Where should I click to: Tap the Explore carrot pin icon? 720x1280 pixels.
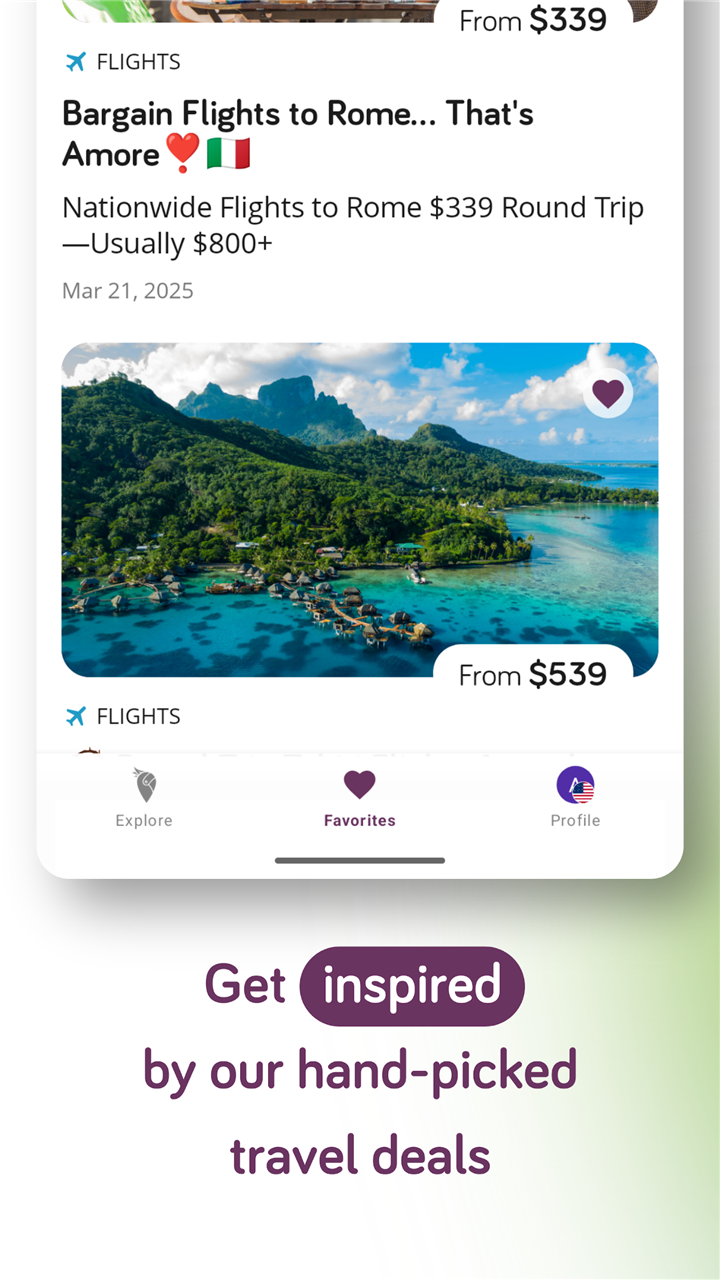(144, 785)
